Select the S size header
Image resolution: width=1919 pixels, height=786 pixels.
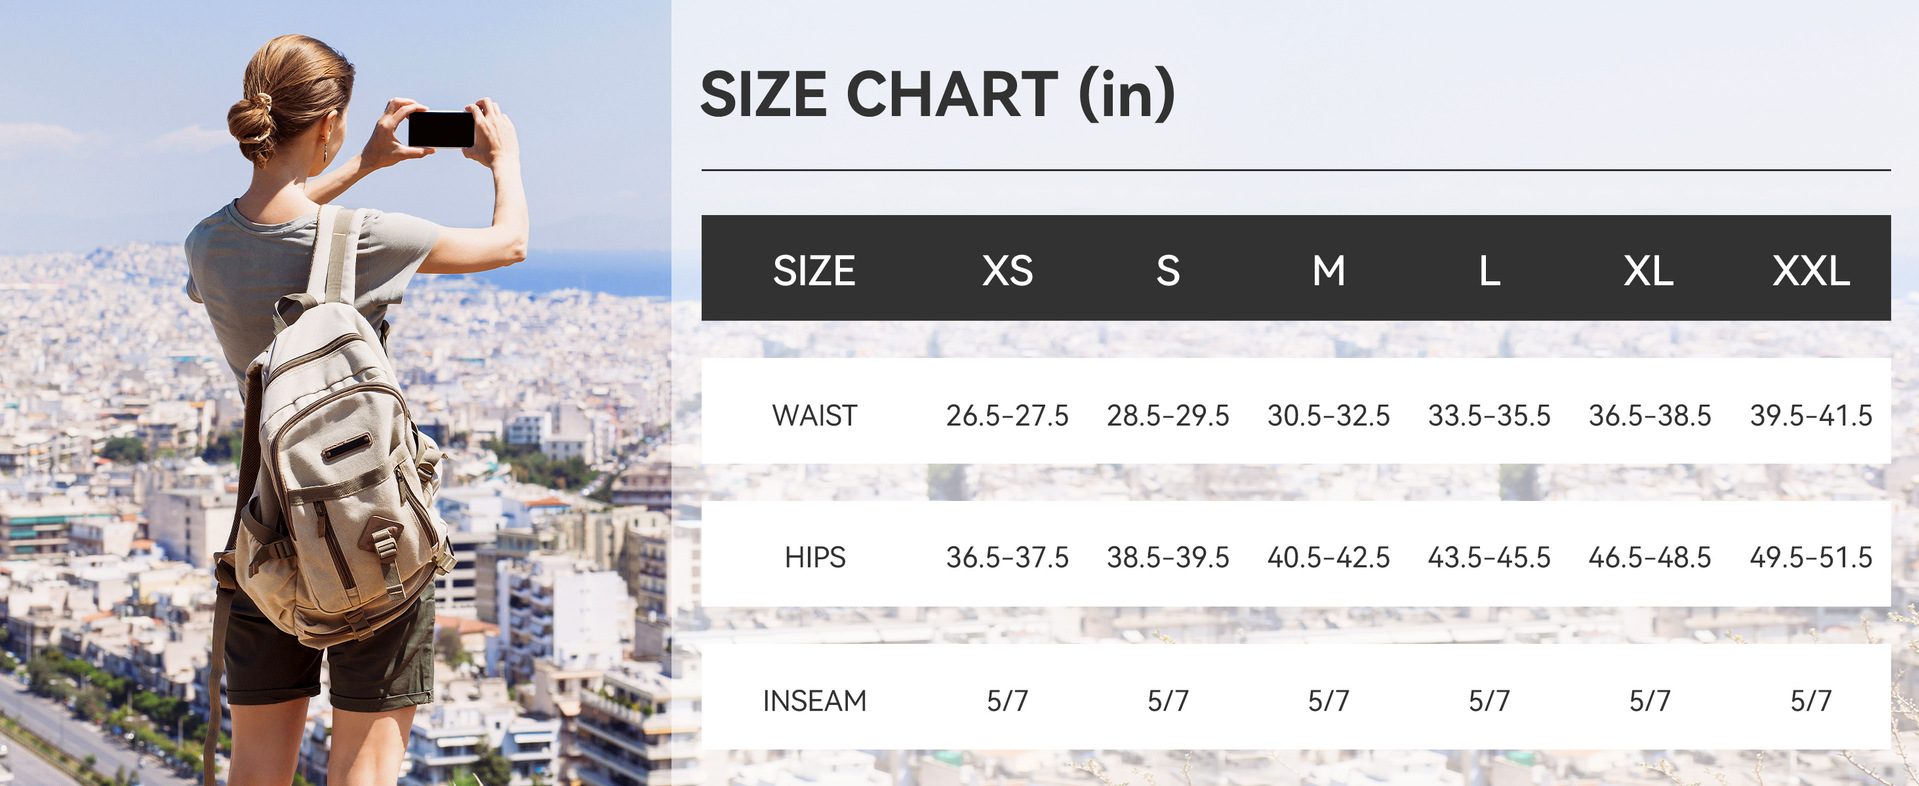pos(1168,271)
